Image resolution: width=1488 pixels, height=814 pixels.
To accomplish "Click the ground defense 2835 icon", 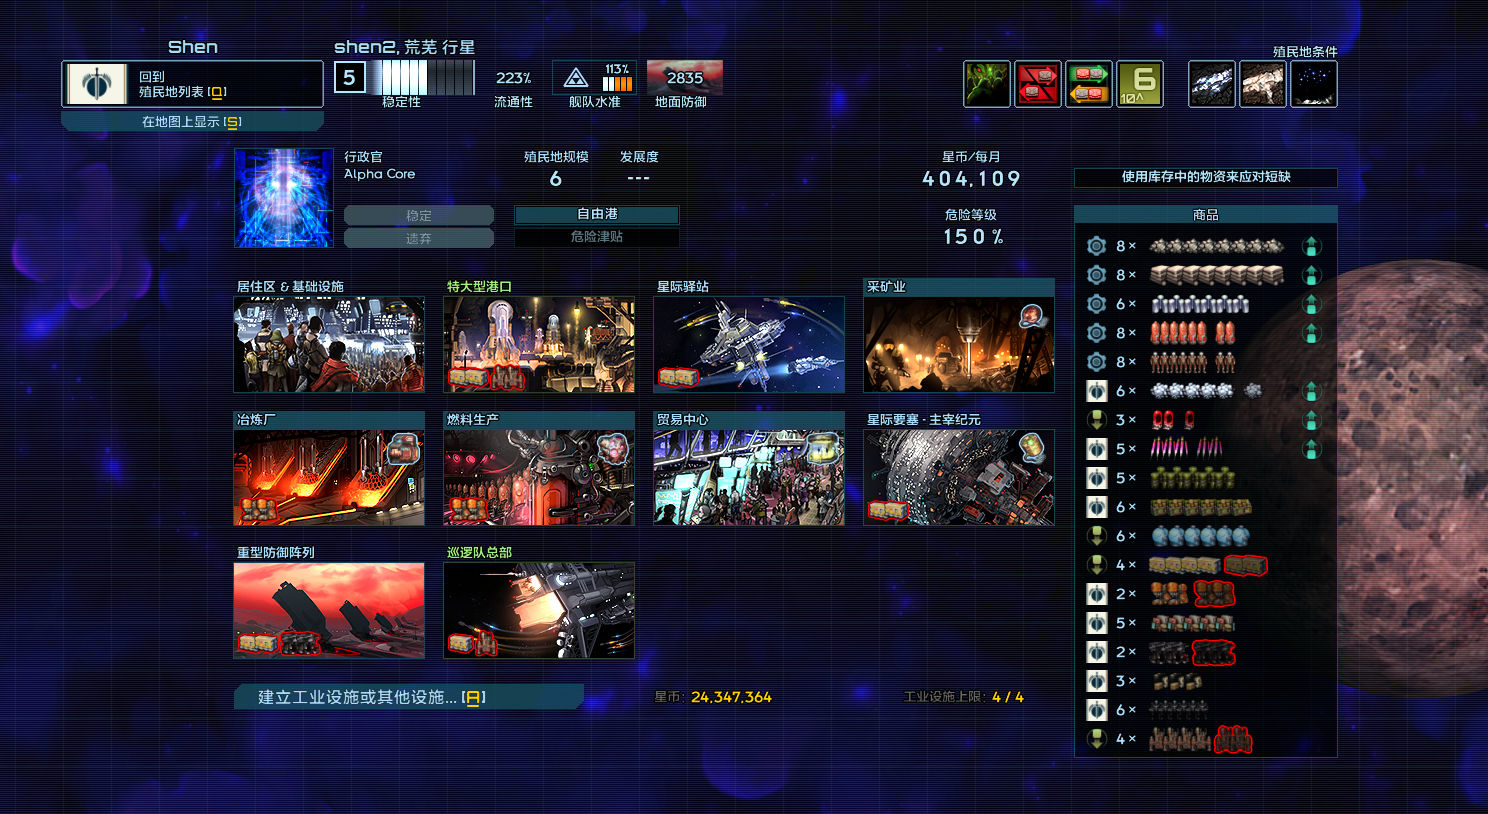I will point(684,78).
